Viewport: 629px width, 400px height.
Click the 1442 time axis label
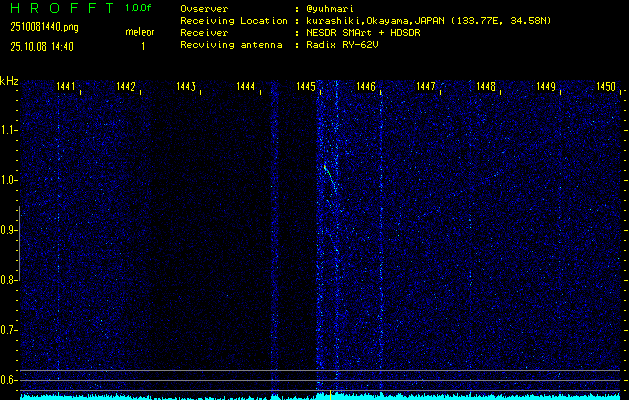(126, 86)
